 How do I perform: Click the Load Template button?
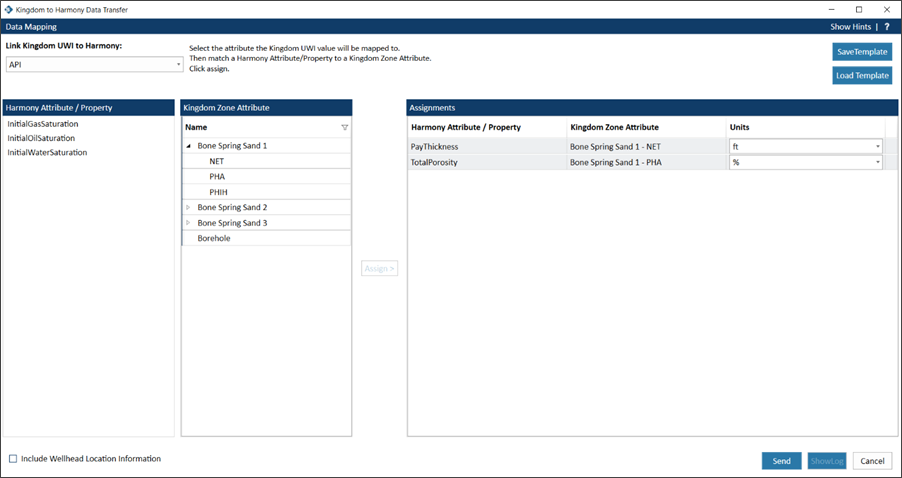tap(862, 76)
